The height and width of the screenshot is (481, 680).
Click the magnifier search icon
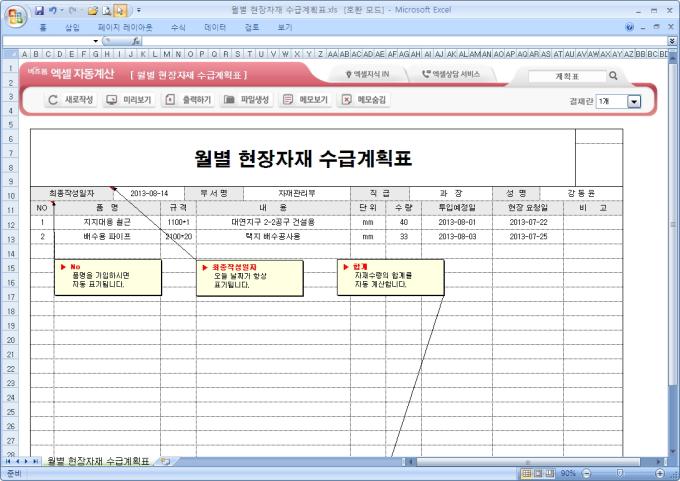tap(613, 75)
